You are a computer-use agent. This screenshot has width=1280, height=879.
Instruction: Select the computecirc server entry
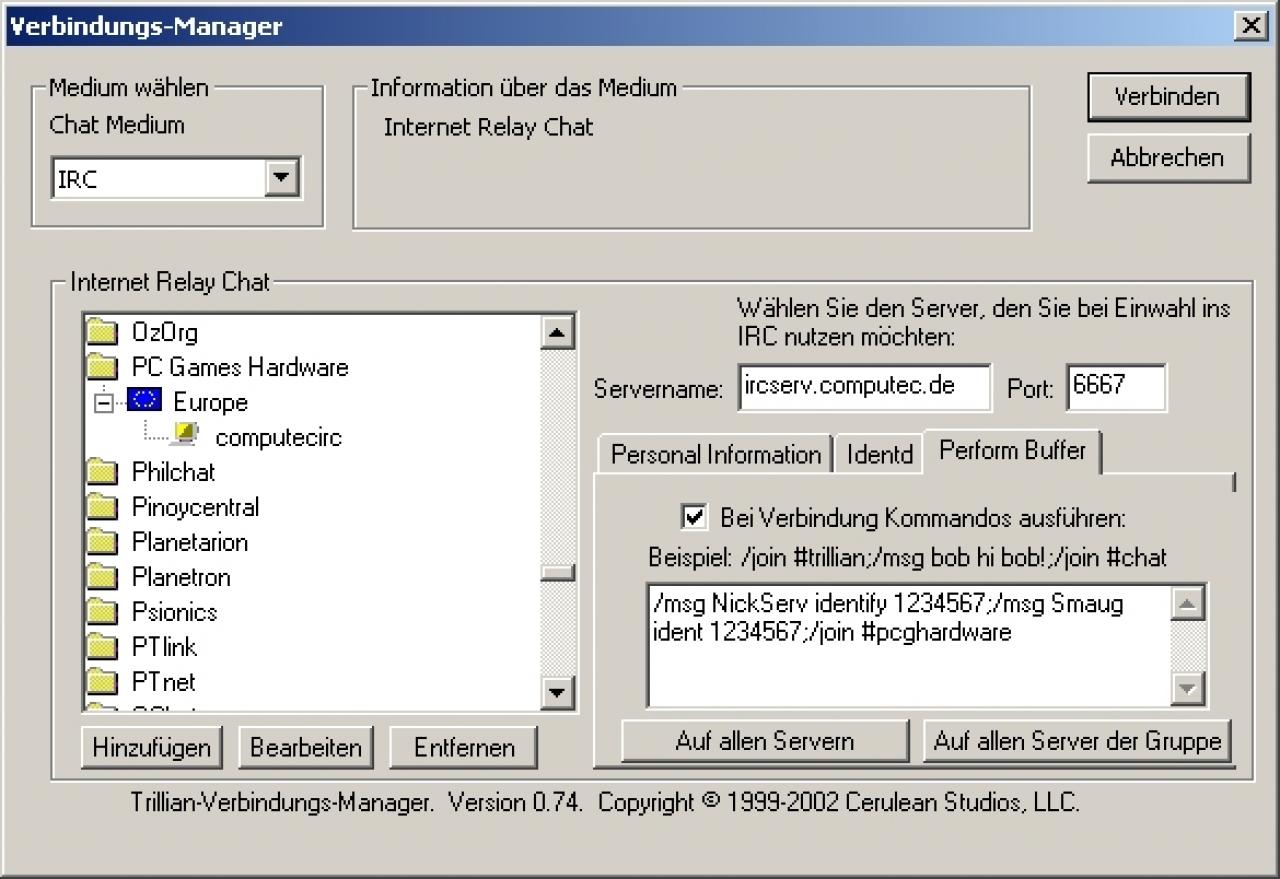(x=278, y=437)
